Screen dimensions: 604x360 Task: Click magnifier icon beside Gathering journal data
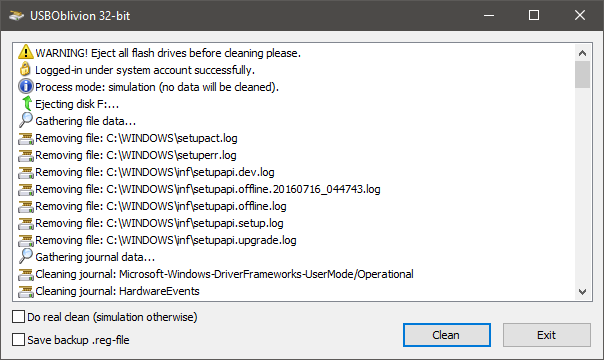(26, 256)
